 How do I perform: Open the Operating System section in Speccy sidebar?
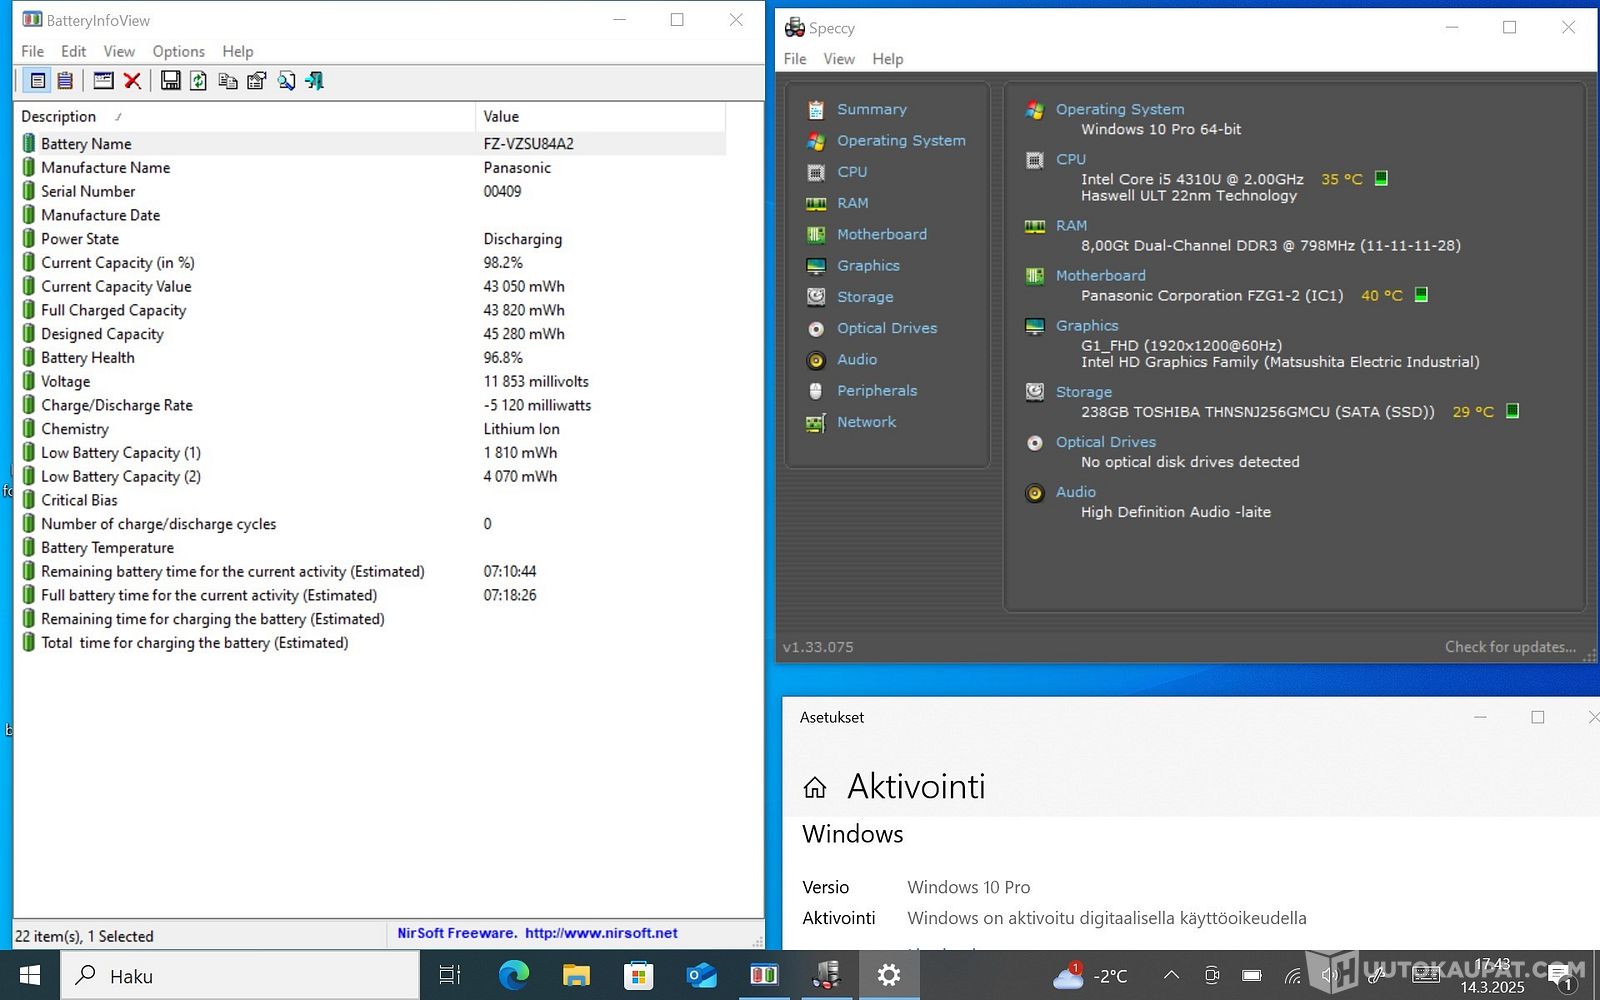point(901,141)
